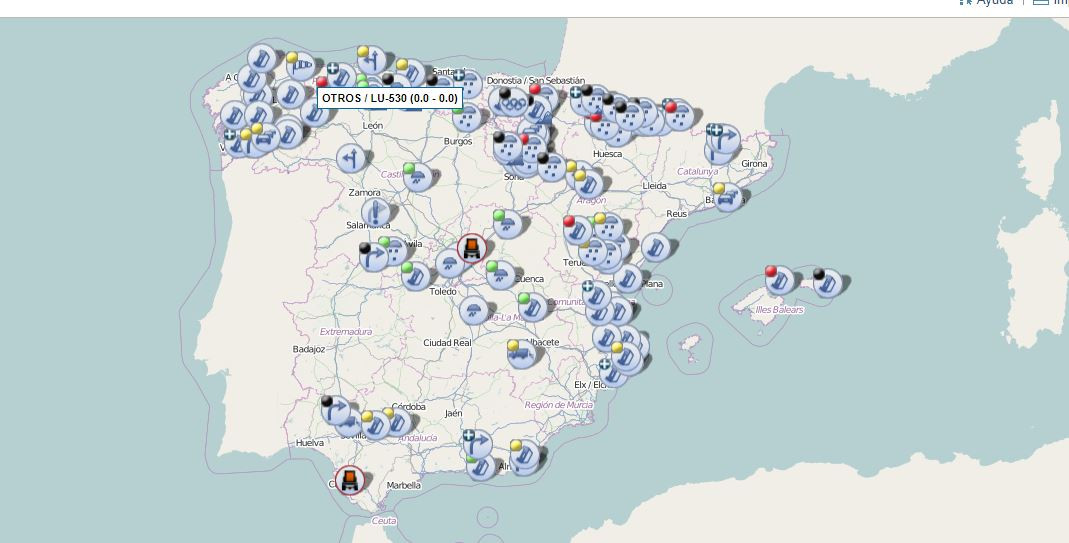Open the Olympic rings event marker

[x=513, y=101]
